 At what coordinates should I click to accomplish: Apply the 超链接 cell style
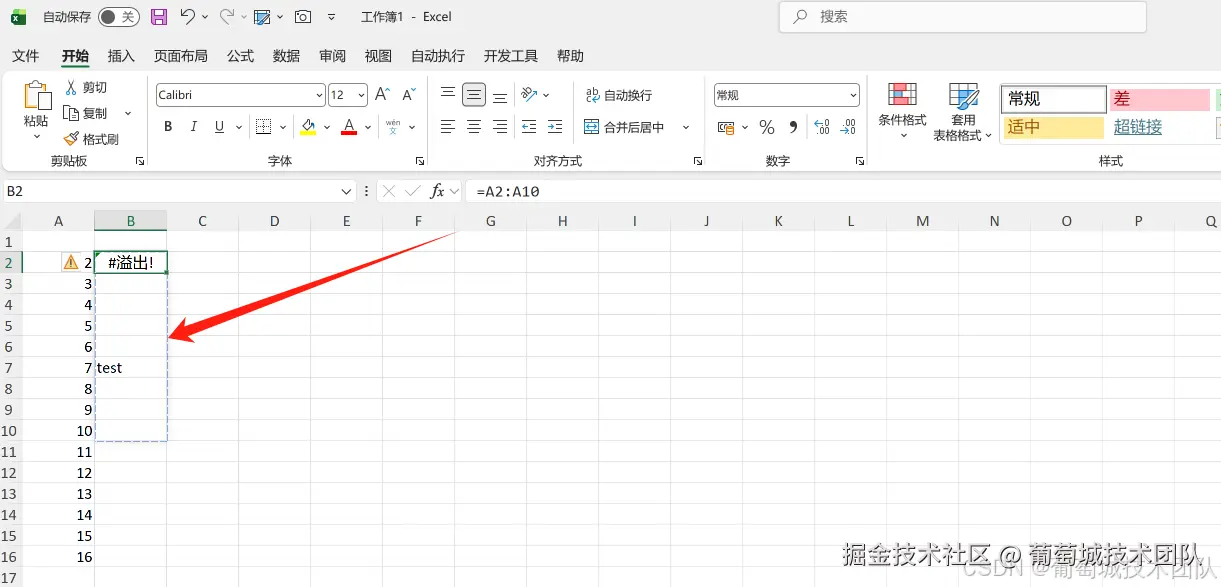tap(1160, 127)
